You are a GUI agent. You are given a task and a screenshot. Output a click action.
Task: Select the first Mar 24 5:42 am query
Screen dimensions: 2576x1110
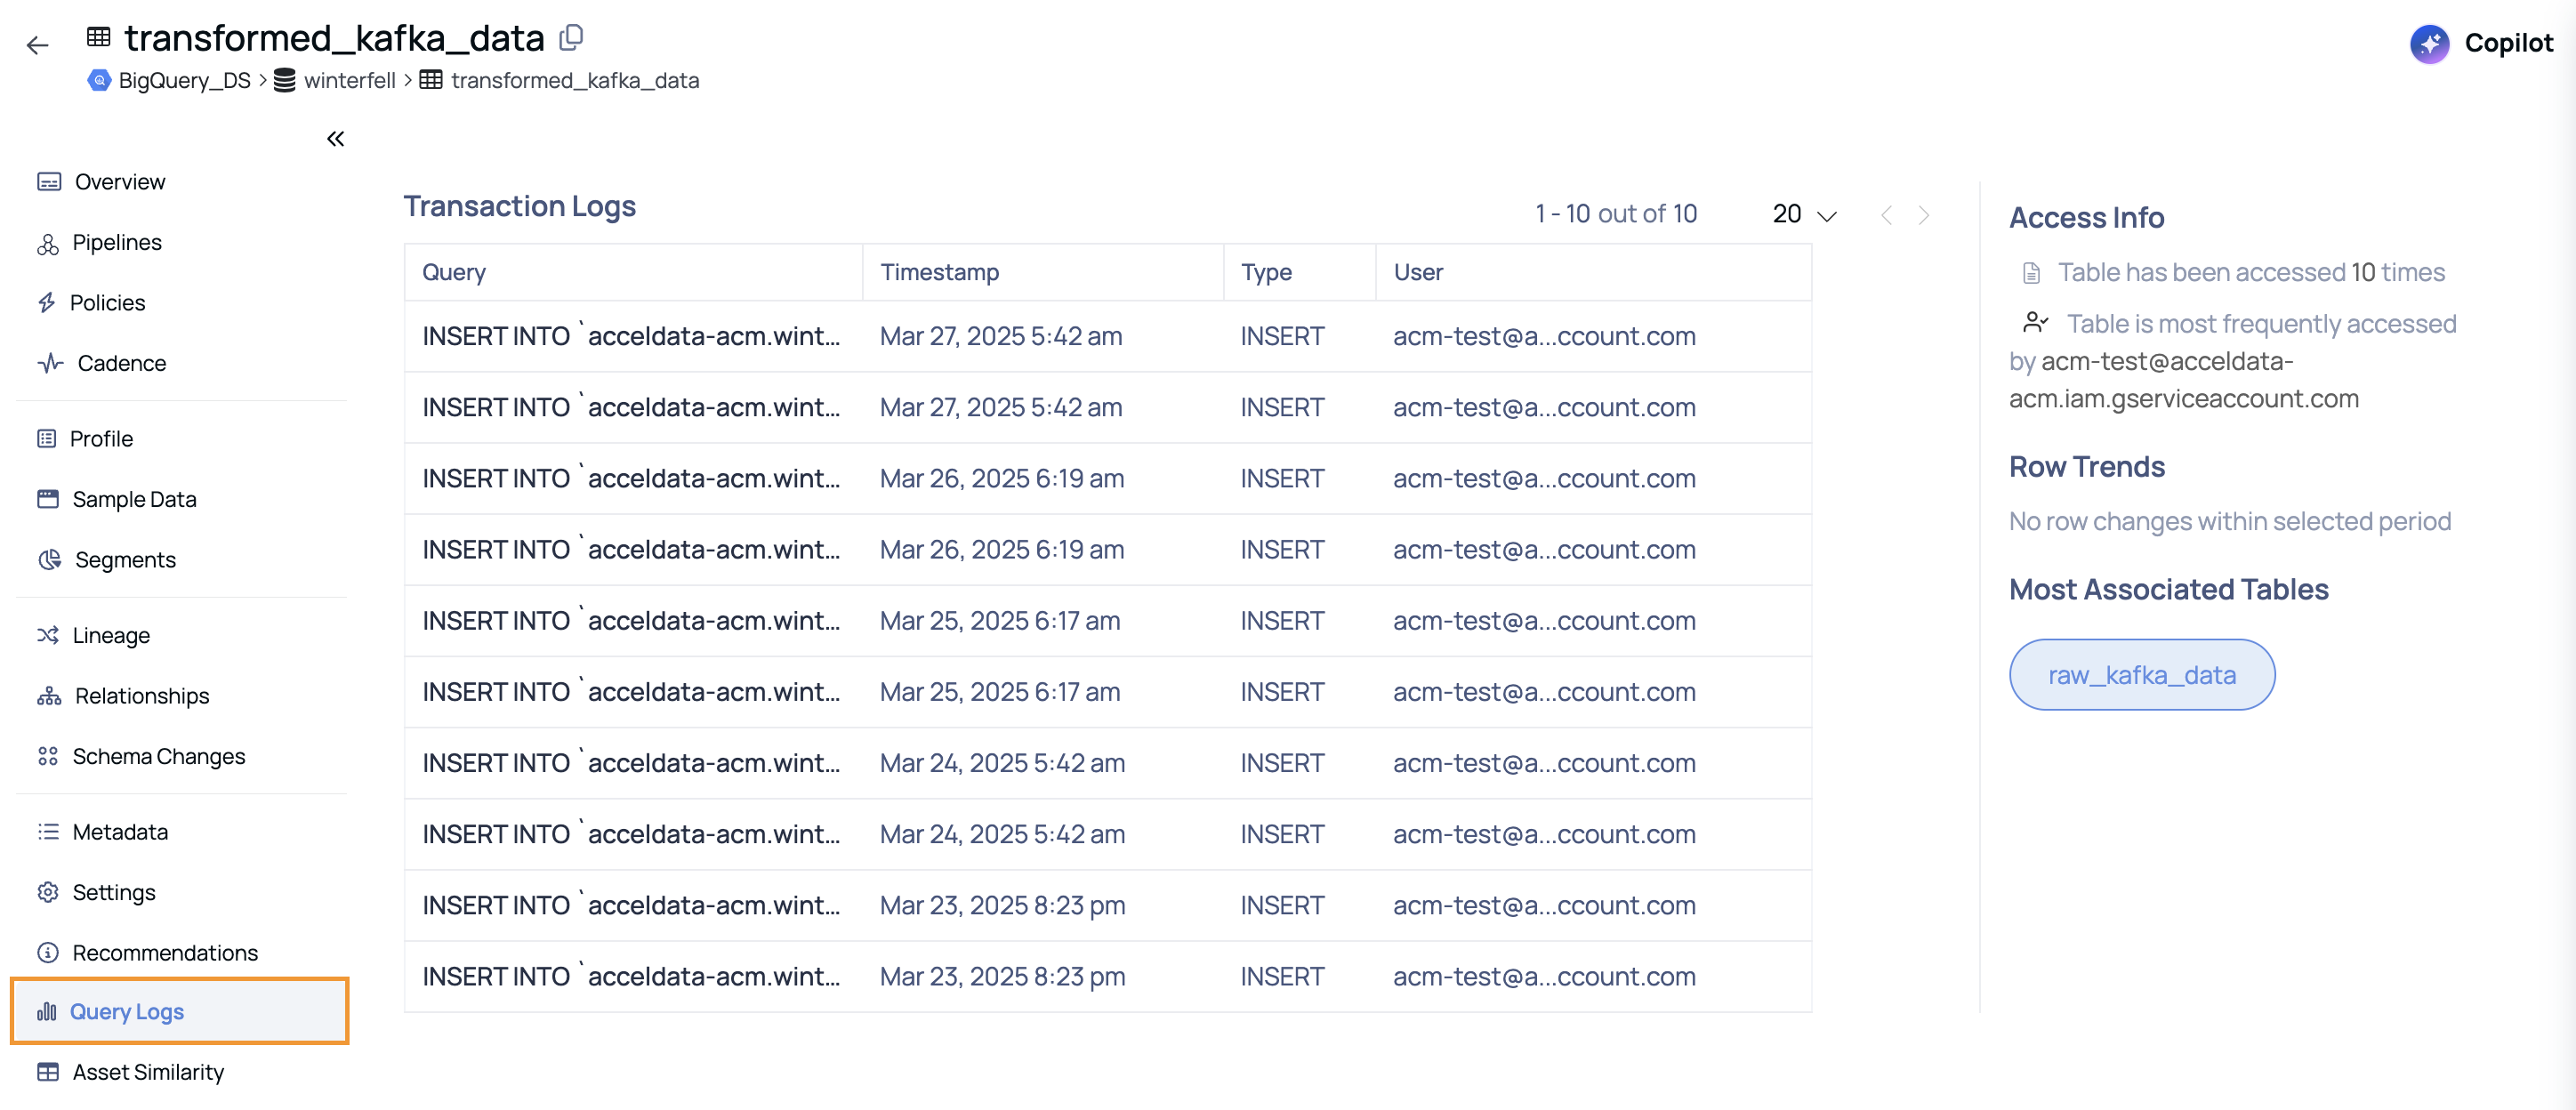[x=631, y=763]
